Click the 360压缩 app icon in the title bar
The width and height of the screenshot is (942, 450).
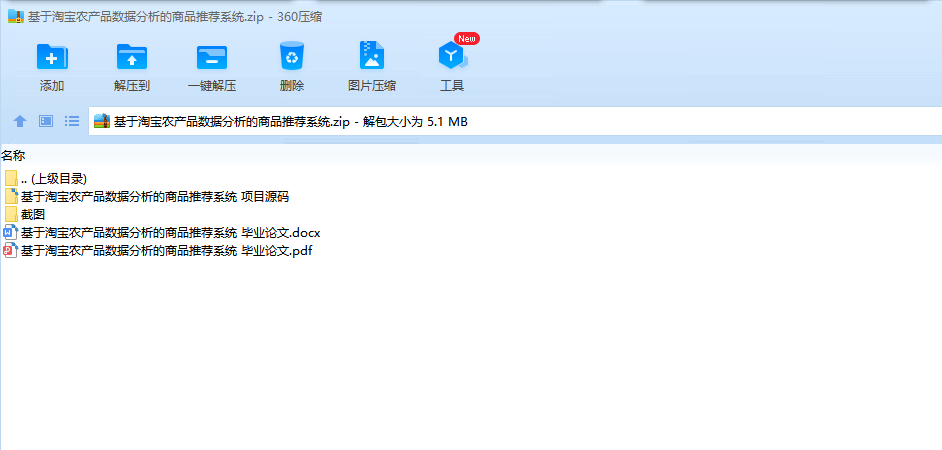(x=16, y=16)
